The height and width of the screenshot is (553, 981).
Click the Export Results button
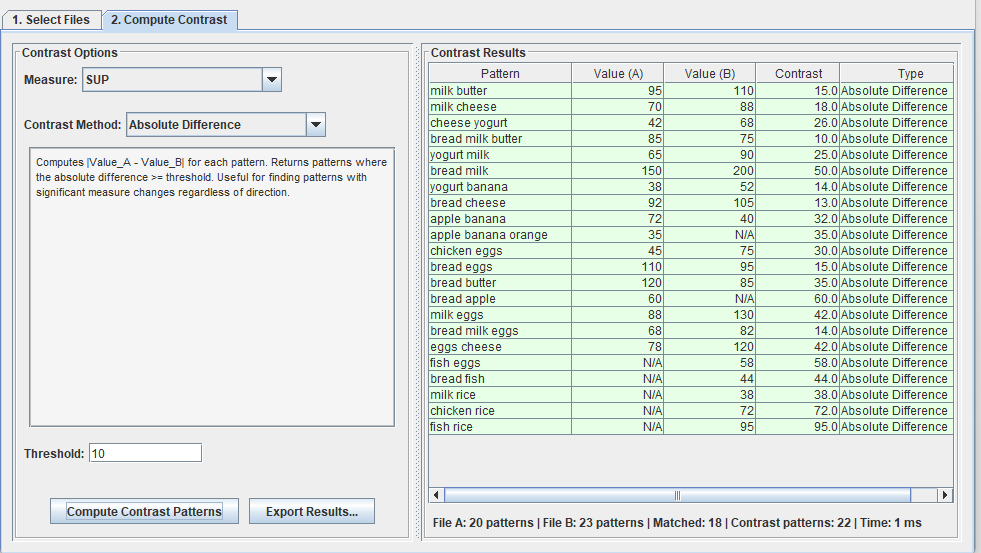[311, 511]
